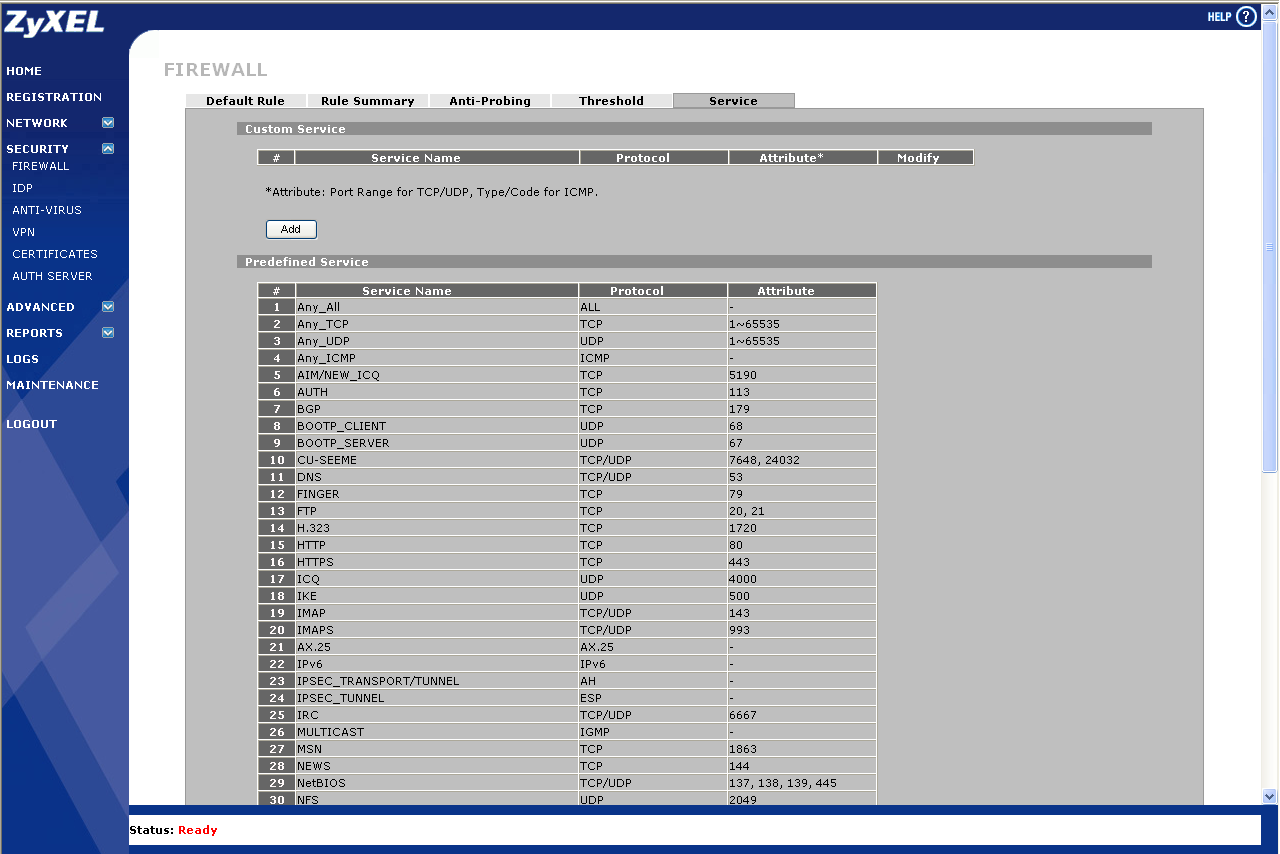Click the BGP service name

(309, 409)
